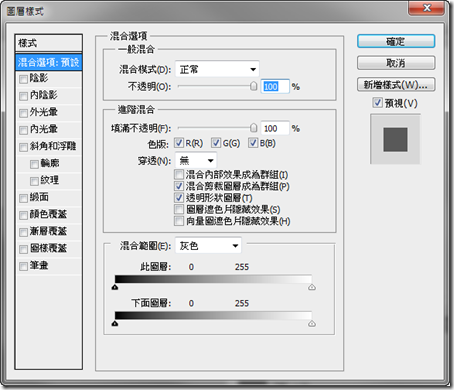Open the 筆畫 settings page
This screenshot has width=454, height=390.
coord(39,265)
